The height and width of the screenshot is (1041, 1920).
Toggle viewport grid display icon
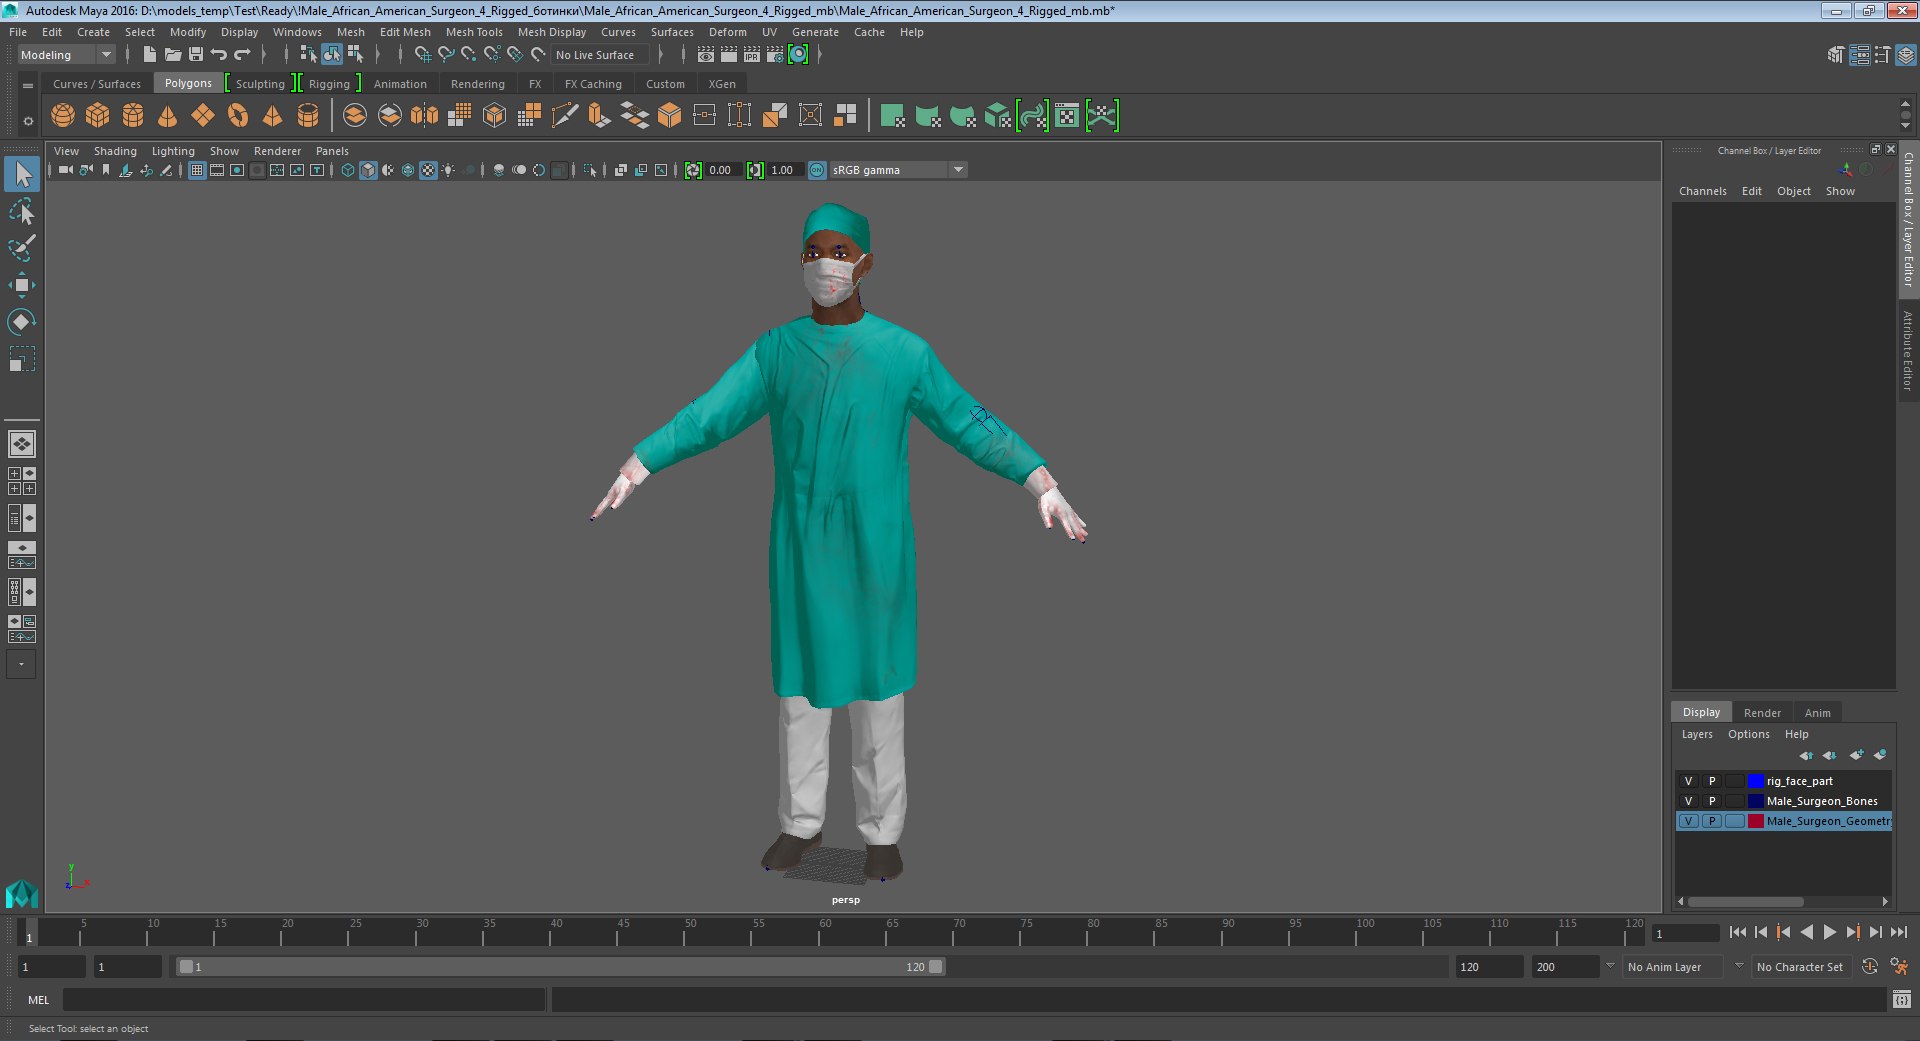pyautogui.click(x=197, y=170)
